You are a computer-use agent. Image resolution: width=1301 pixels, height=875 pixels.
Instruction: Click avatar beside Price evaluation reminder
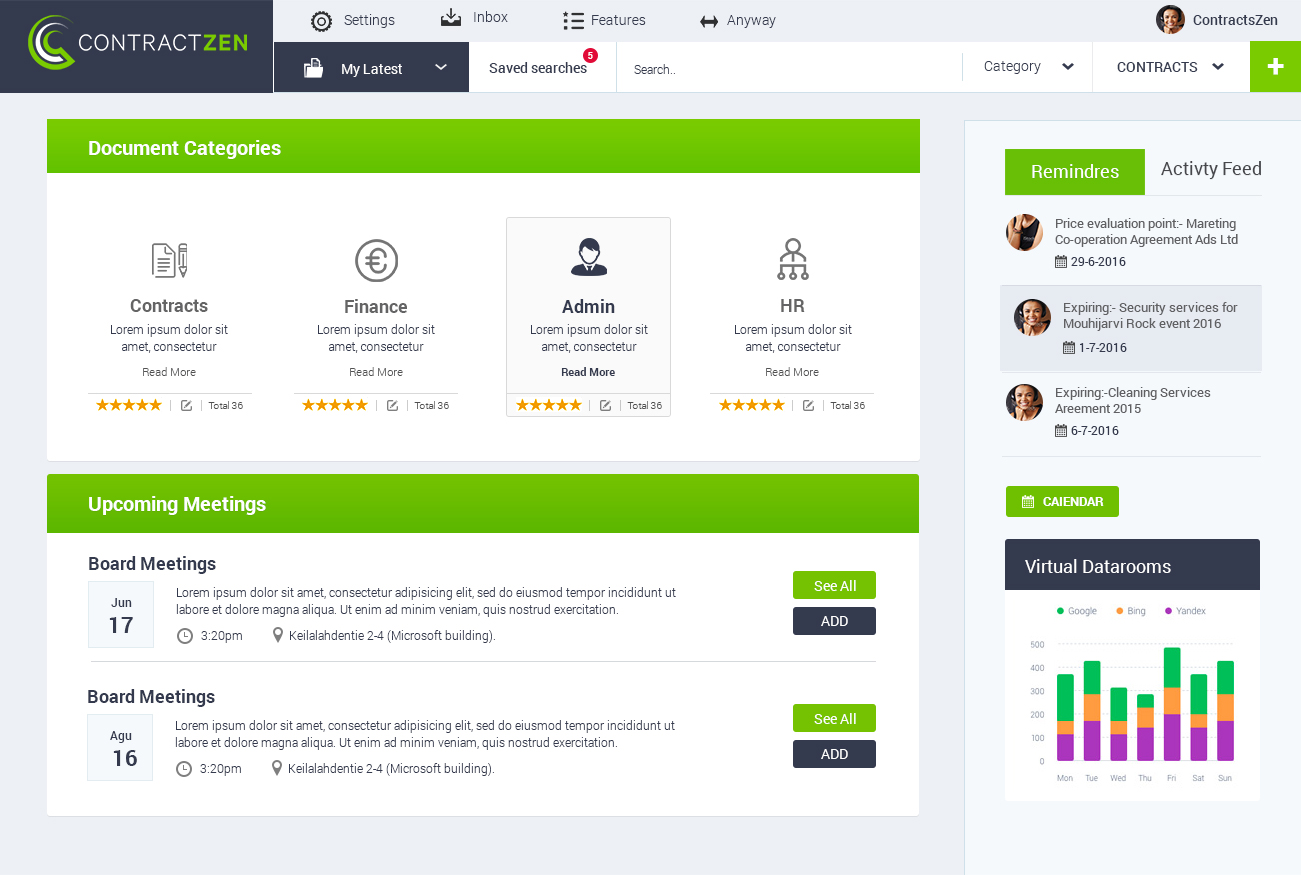click(x=1024, y=232)
